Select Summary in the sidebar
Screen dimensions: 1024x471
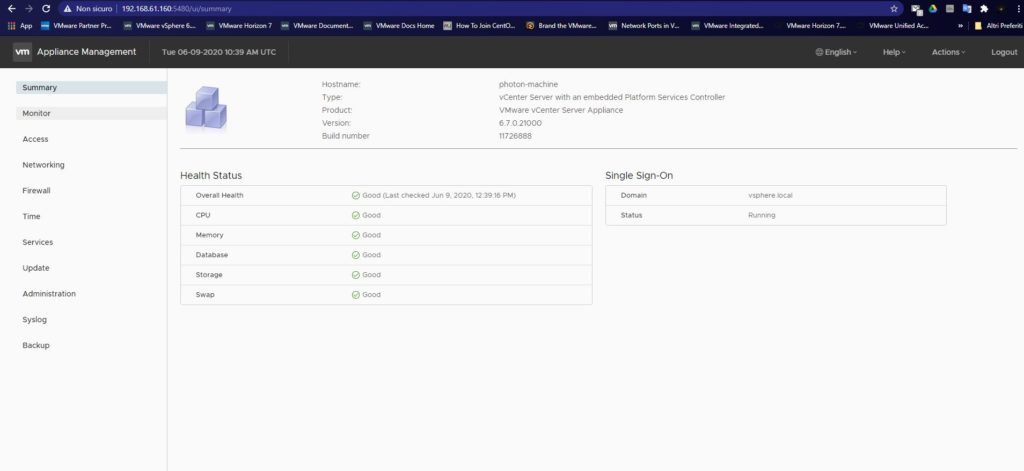pyautogui.click(x=91, y=88)
